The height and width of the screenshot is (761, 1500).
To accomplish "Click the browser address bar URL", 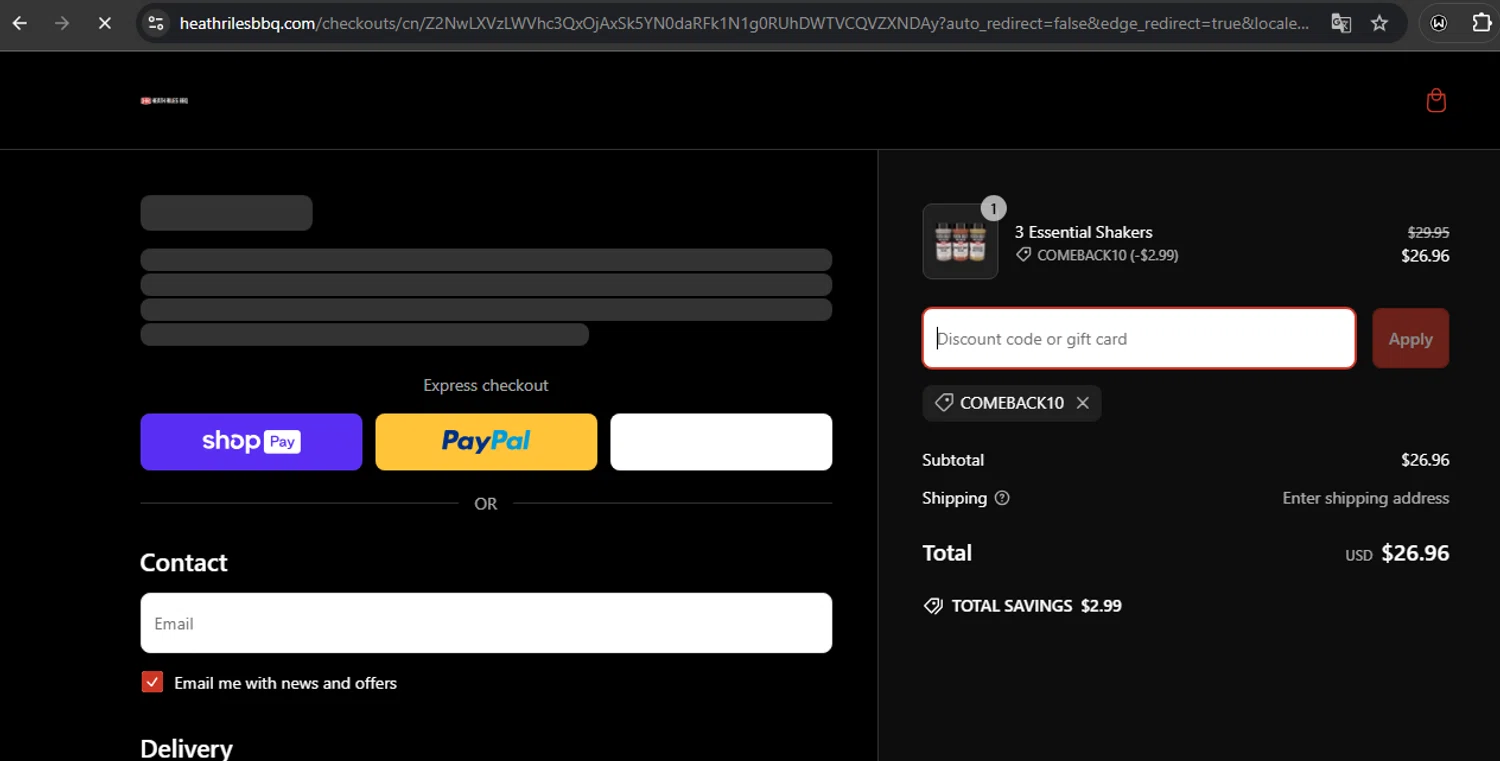I will pyautogui.click(x=744, y=23).
